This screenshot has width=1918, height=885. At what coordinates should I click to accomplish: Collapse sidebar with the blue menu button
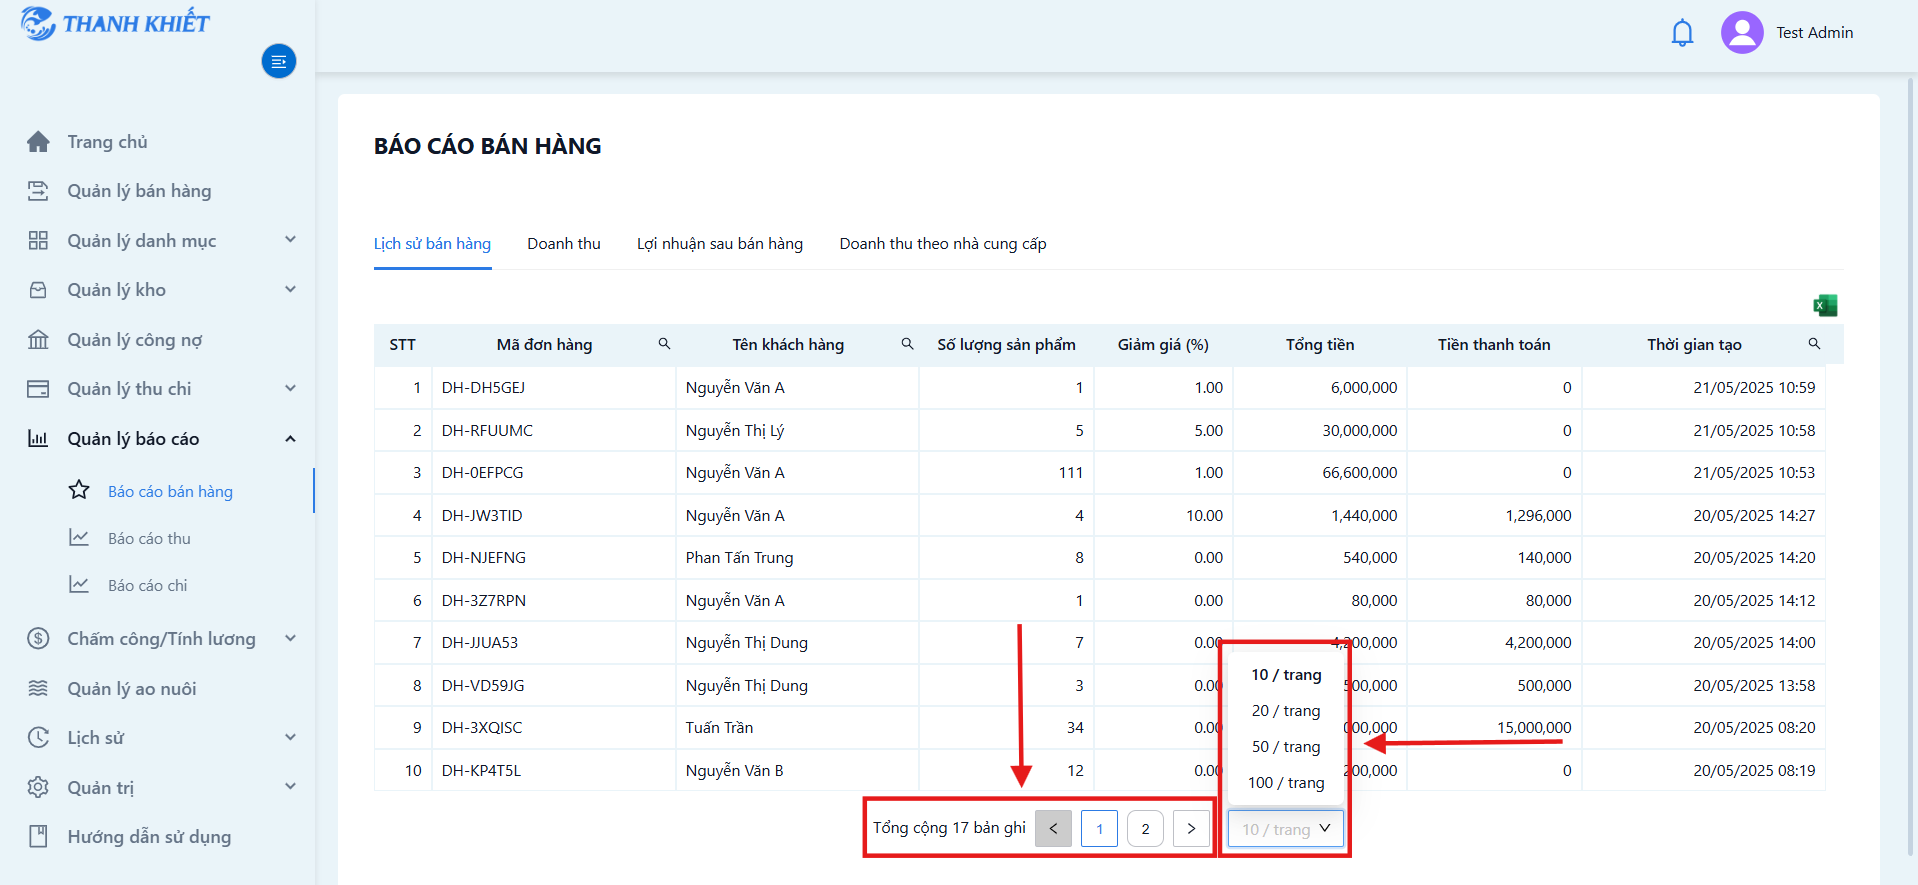(279, 62)
